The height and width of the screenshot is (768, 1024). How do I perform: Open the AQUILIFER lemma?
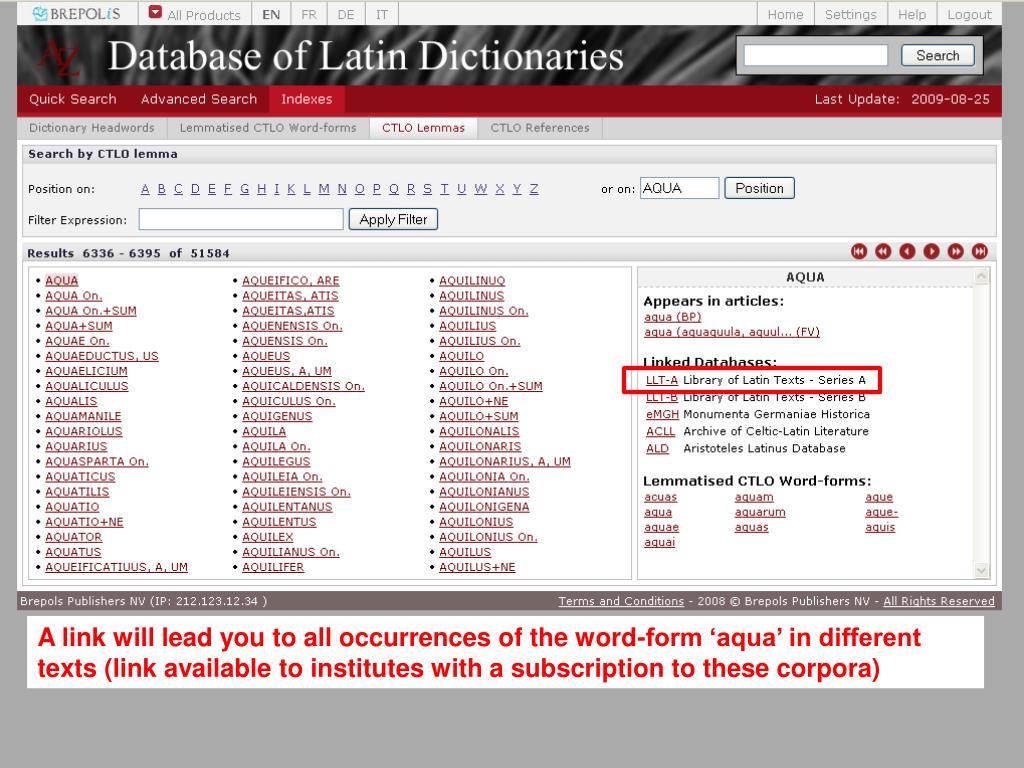[x=273, y=567]
